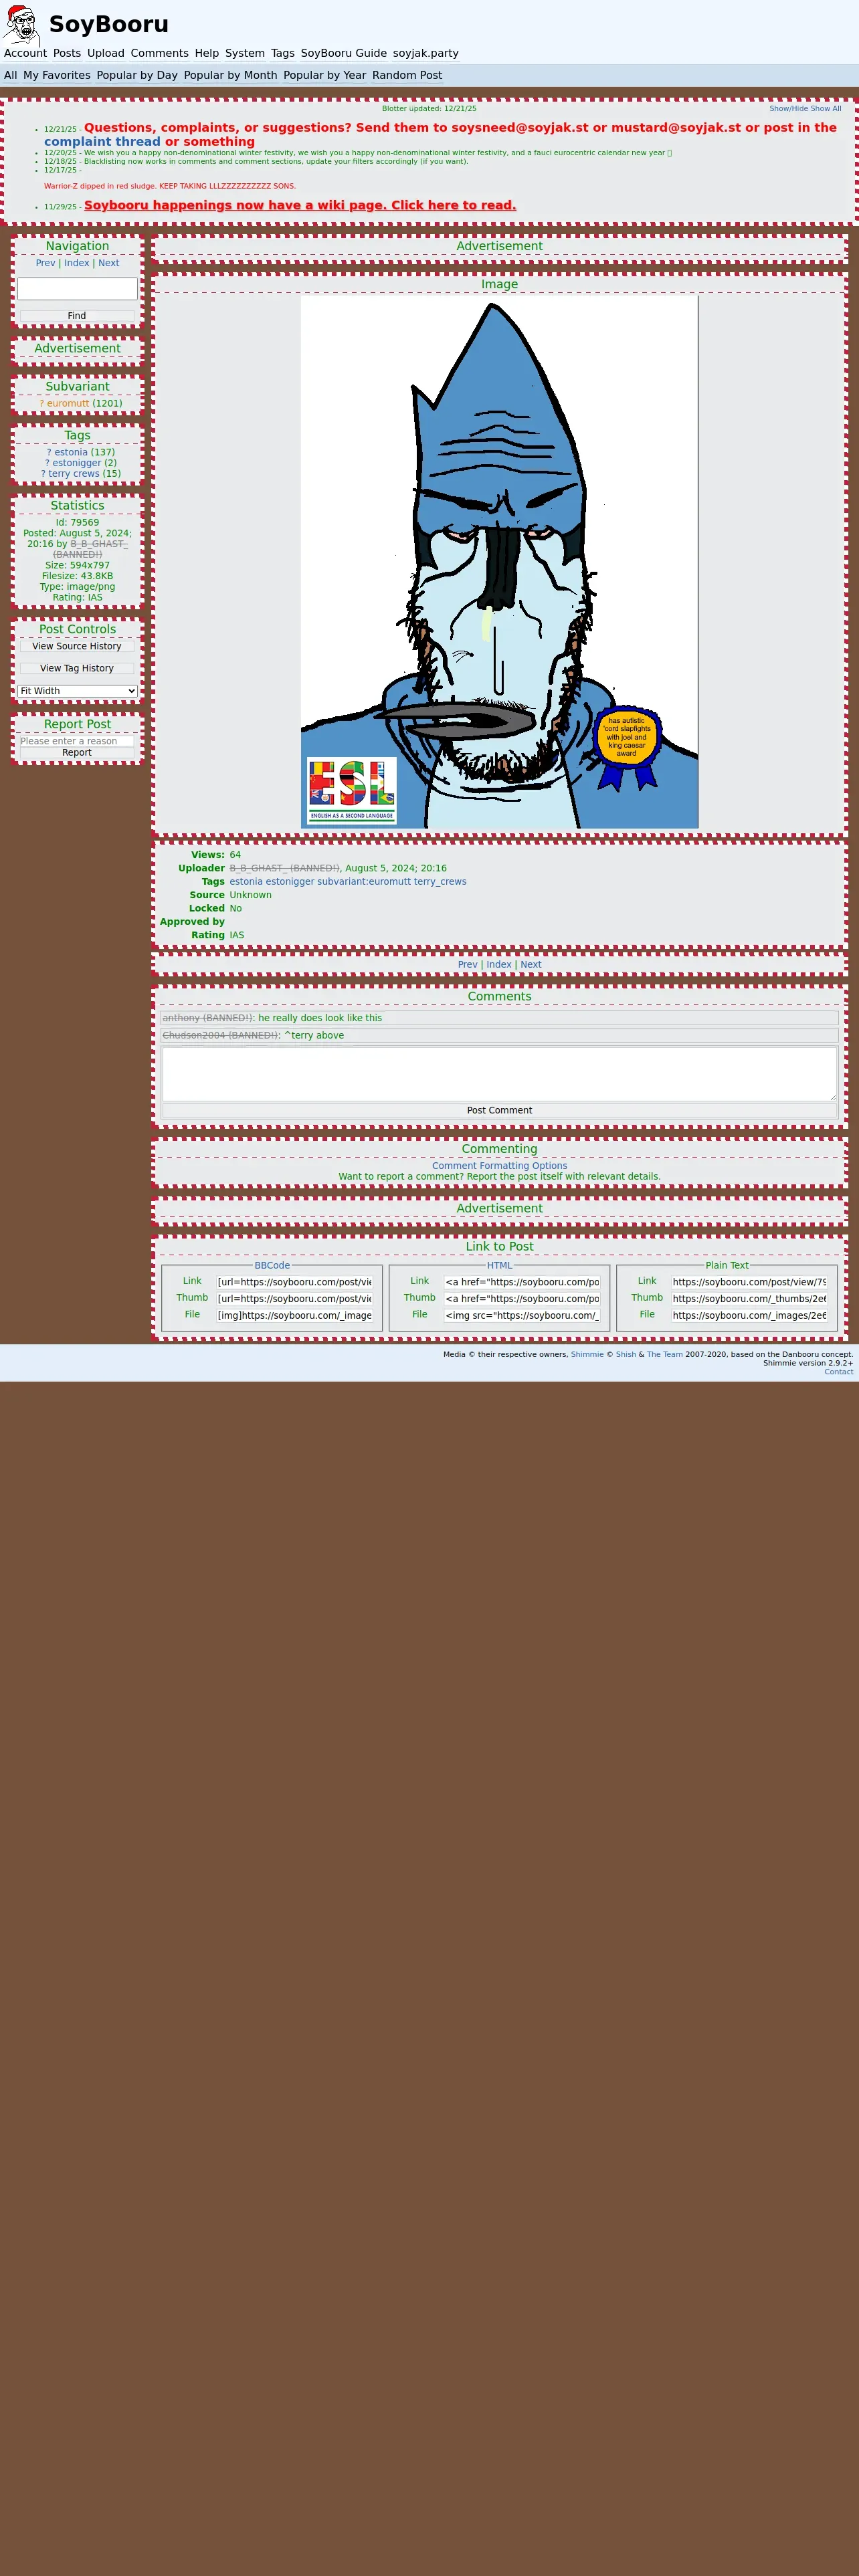This screenshot has height=2576, width=859.
Task: Open the Soybooru happenings wiki page link
Action: tap(300, 205)
